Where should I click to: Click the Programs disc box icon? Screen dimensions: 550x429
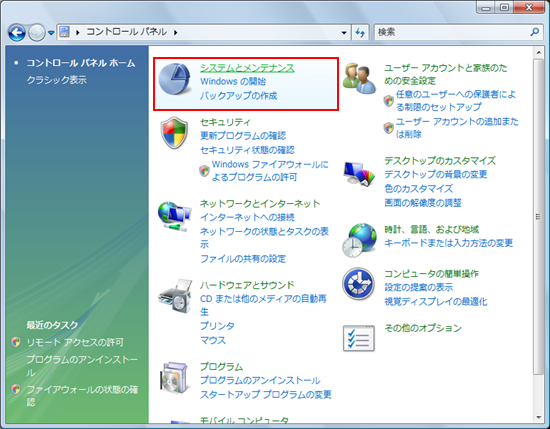pyautogui.click(x=174, y=378)
